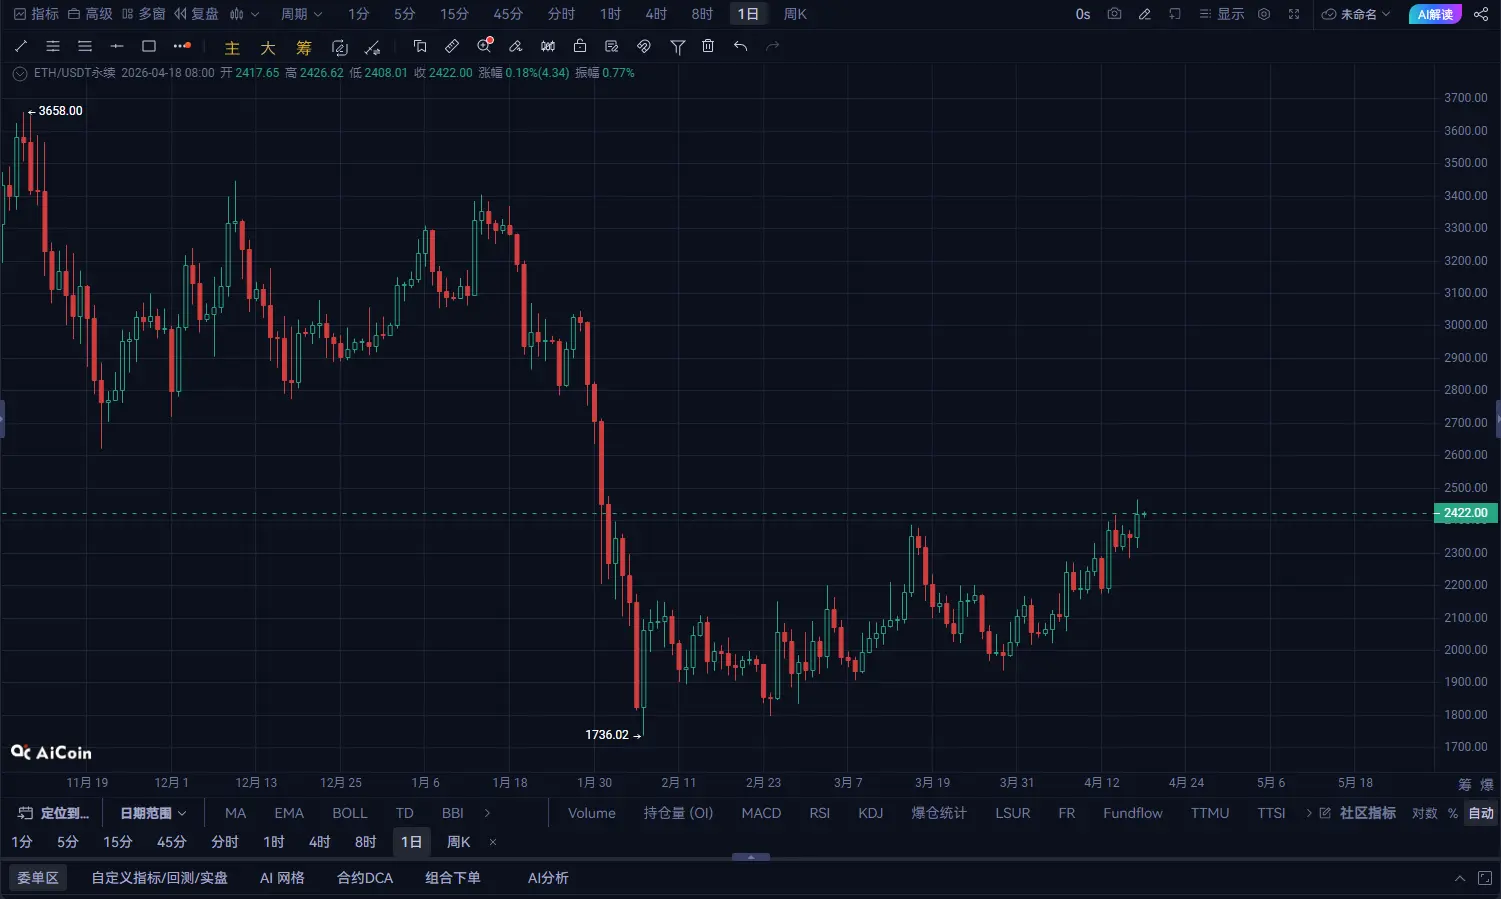Click the 显示 display options button
The image size is (1501, 899).
click(1222, 14)
